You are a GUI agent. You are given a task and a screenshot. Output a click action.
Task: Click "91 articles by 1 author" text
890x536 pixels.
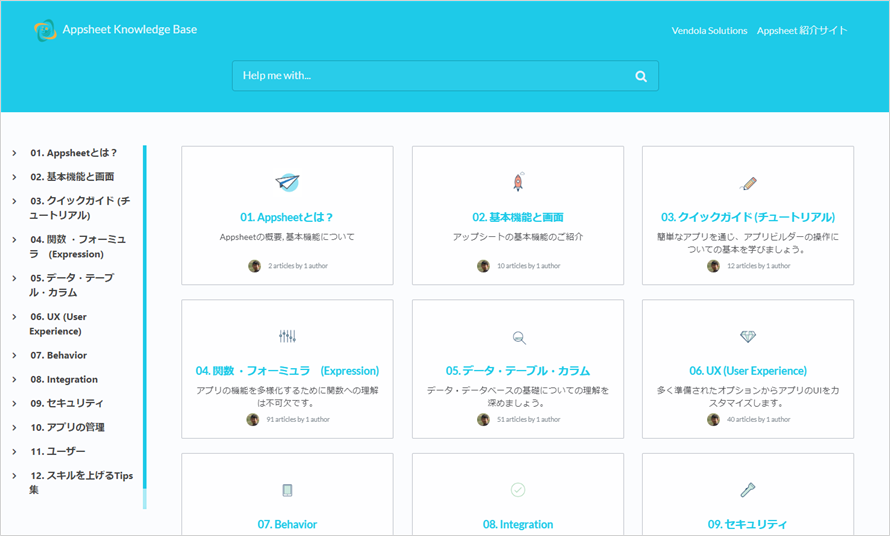[x=298, y=420]
